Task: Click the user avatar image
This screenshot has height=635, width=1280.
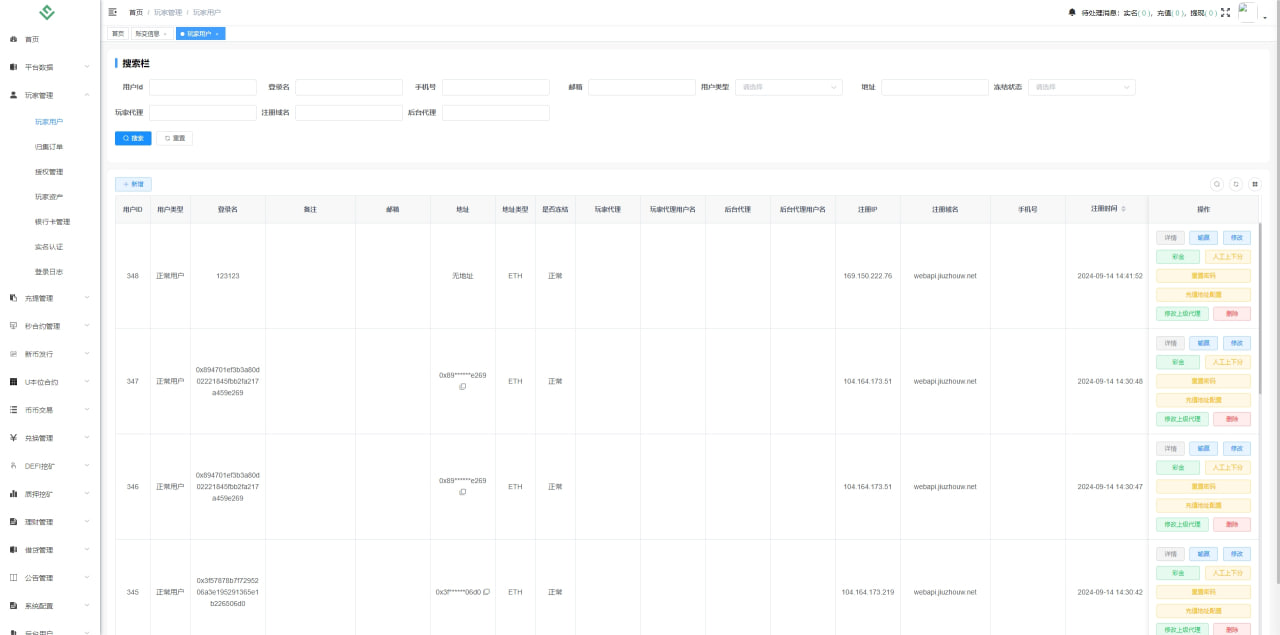Action: (x=1247, y=12)
